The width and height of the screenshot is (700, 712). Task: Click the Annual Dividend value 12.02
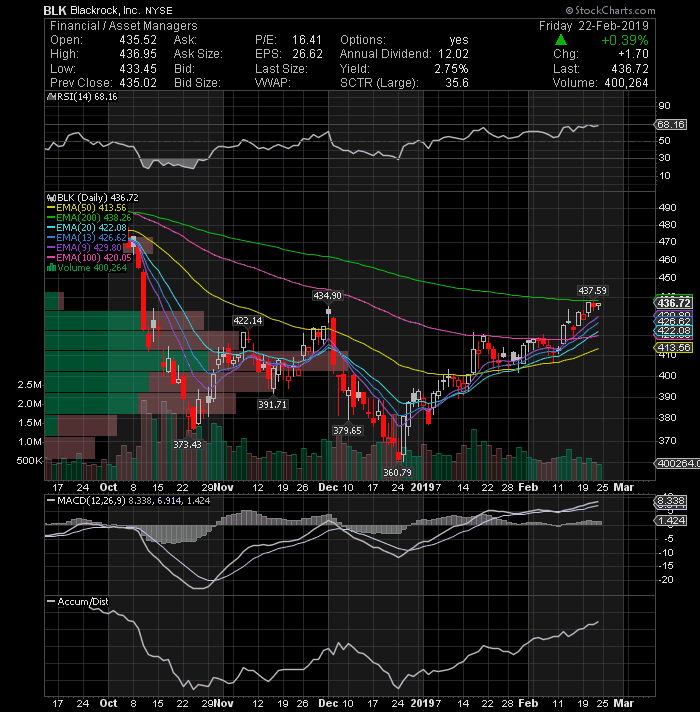[453, 54]
